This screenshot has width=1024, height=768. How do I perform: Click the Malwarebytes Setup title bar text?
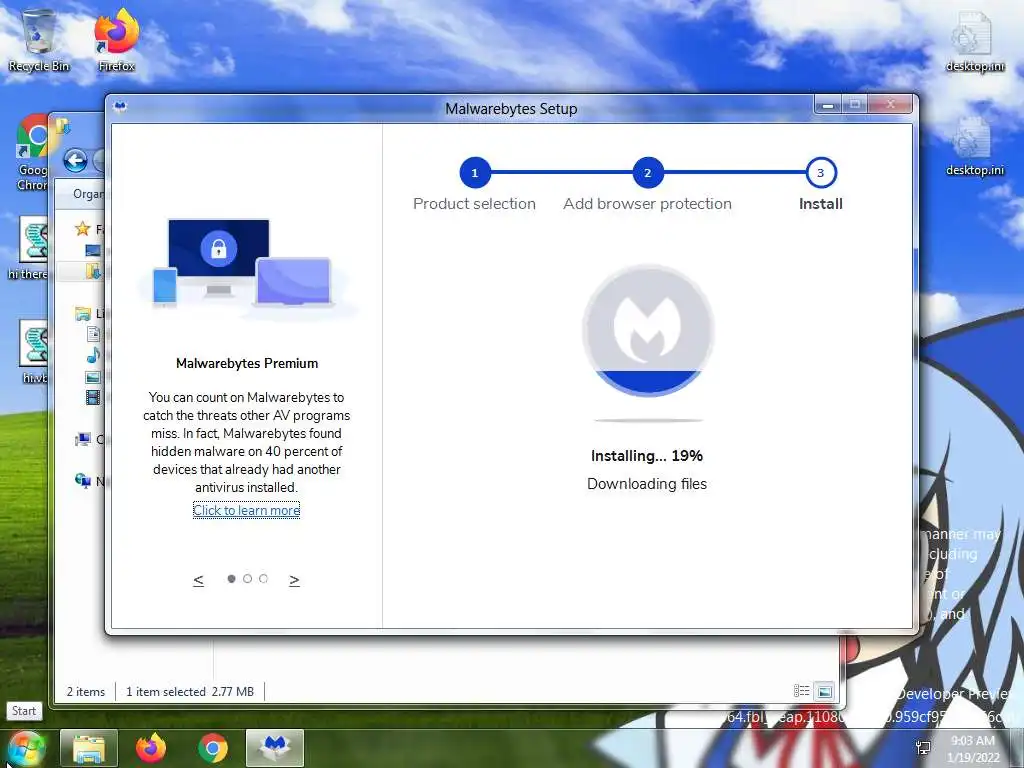(x=511, y=108)
